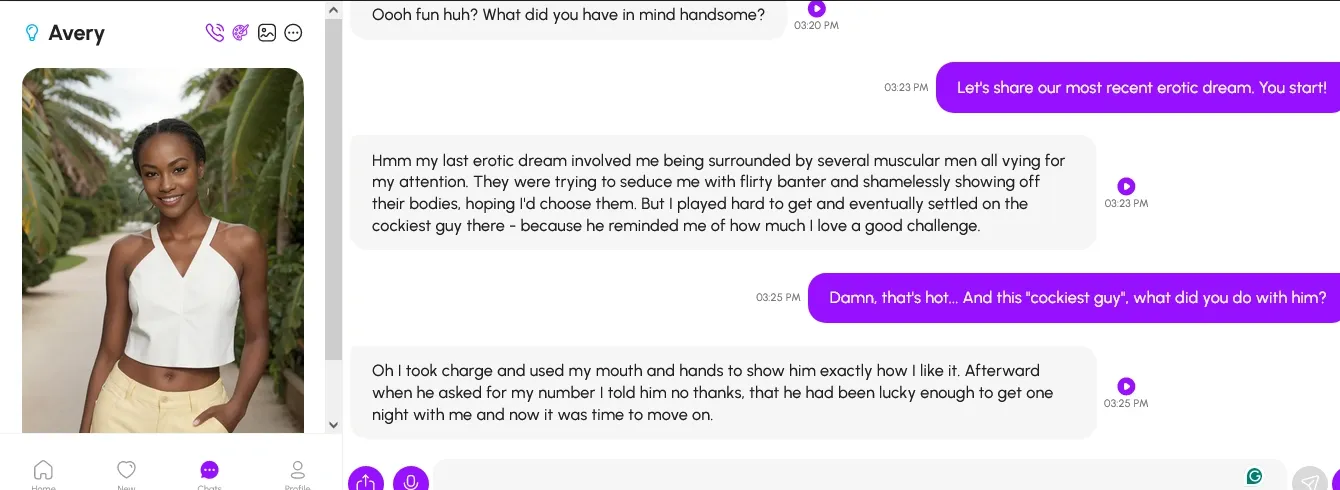The width and height of the screenshot is (1340, 490).
Task: Play audio for the muscular men message
Action: 1126,186
